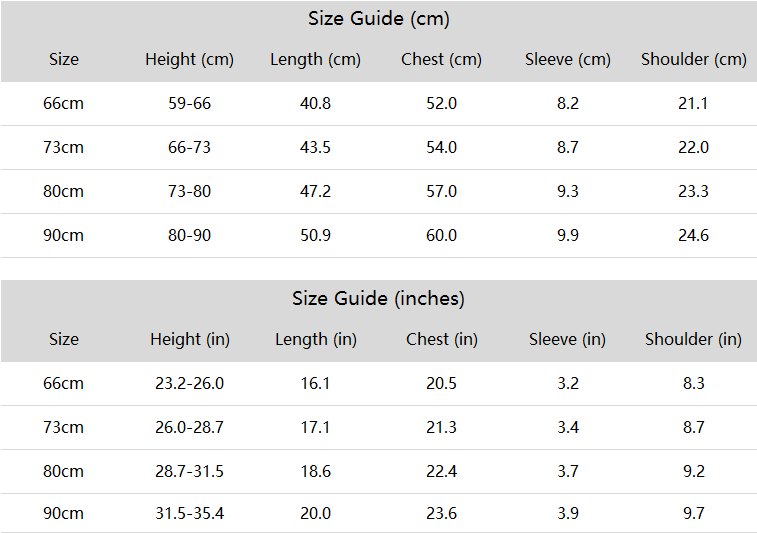Select the 17.1 length in inches
The image size is (757, 533).
(315, 427)
